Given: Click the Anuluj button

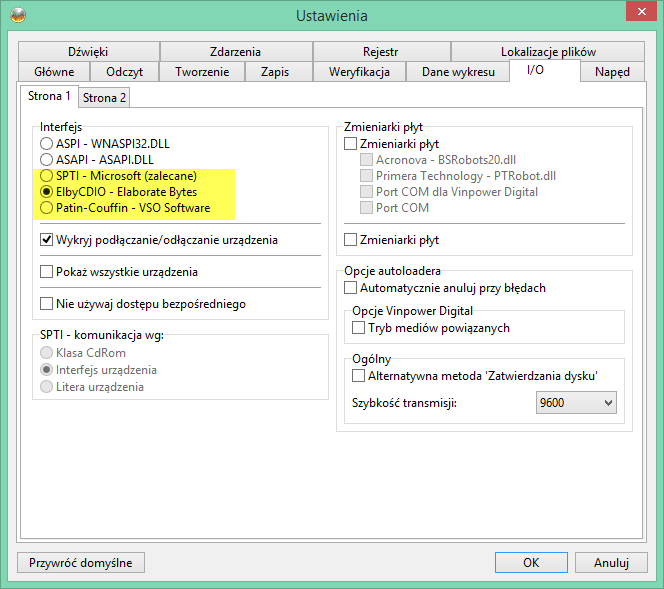Looking at the screenshot, I should pyautogui.click(x=611, y=563).
